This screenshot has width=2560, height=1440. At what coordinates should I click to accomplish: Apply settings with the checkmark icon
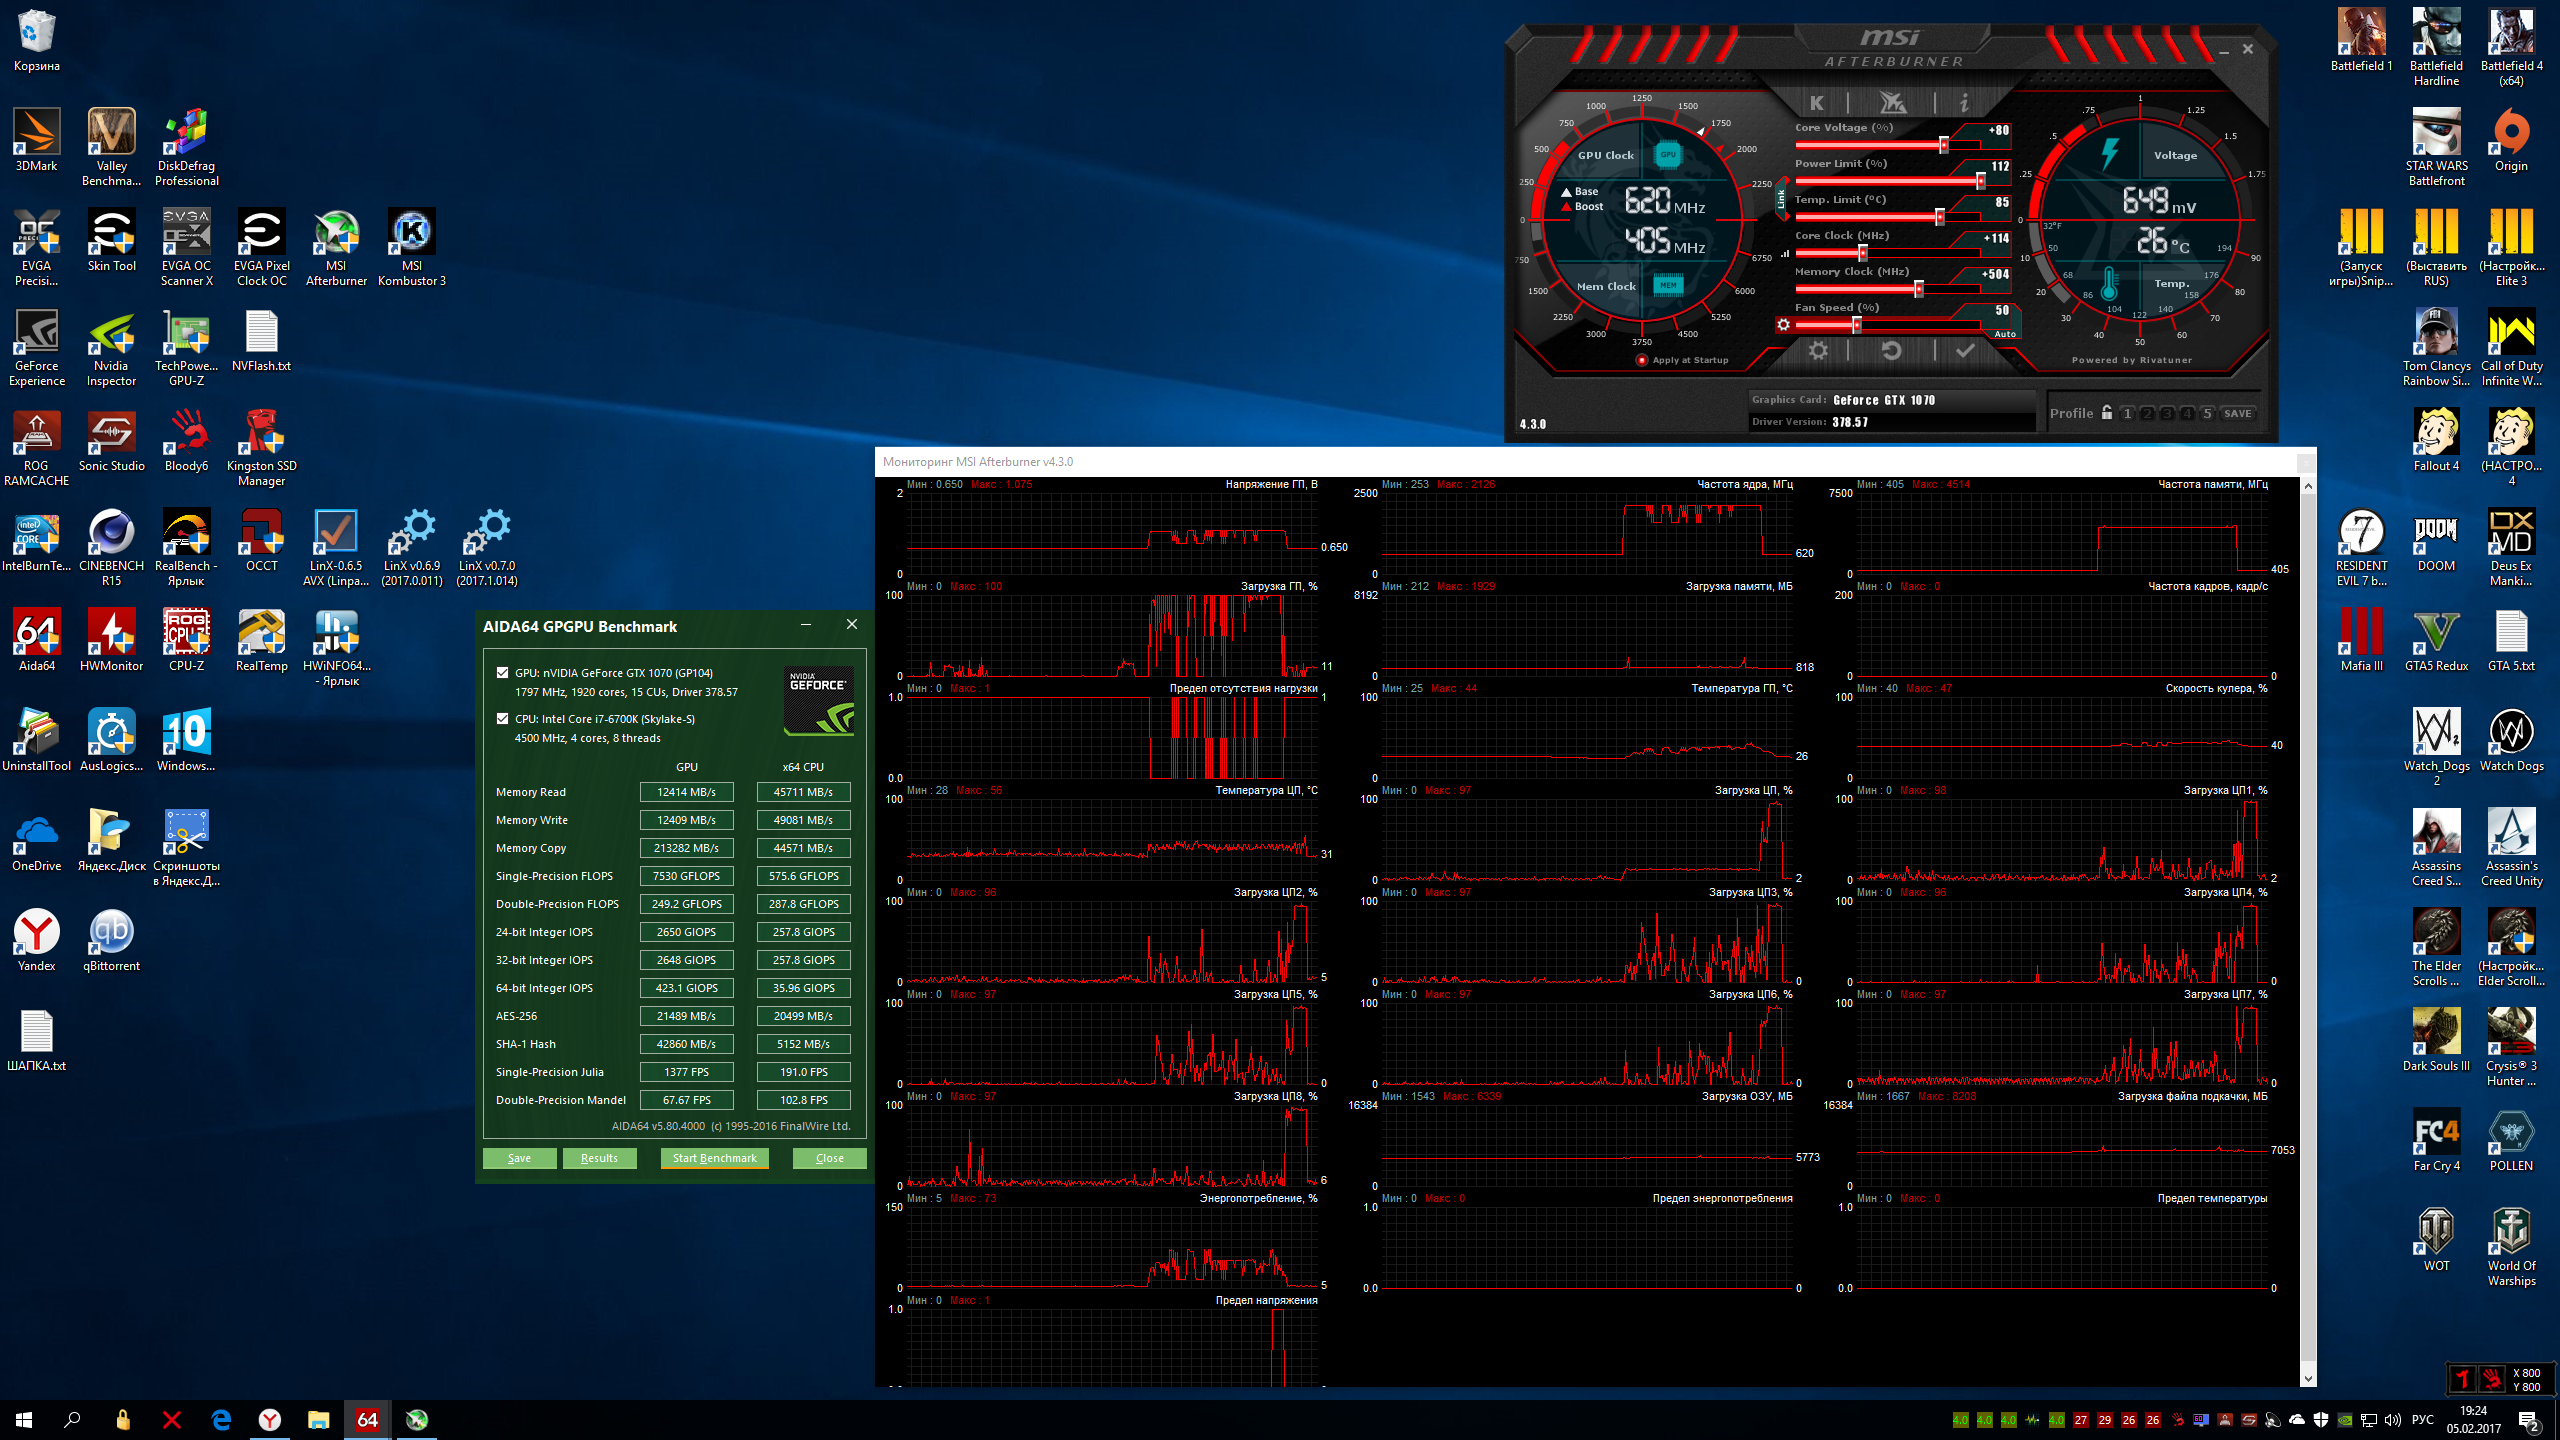click(x=1965, y=351)
